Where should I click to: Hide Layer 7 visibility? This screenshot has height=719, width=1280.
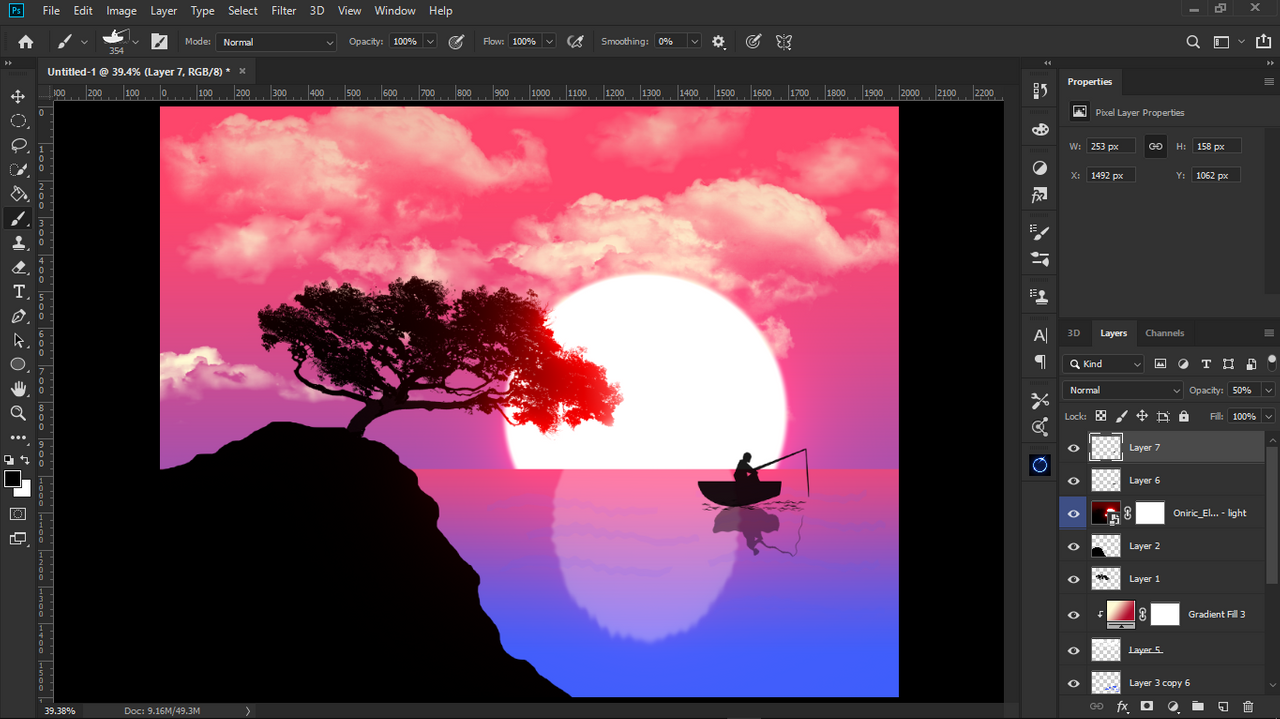pyautogui.click(x=1074, y=448)
